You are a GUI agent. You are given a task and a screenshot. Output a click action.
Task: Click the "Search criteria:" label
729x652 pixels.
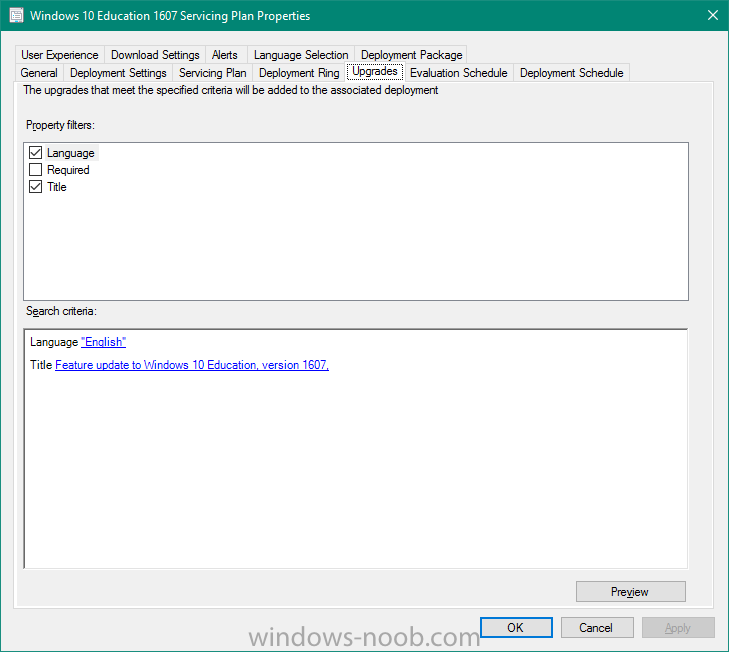(x=61, y=311)
